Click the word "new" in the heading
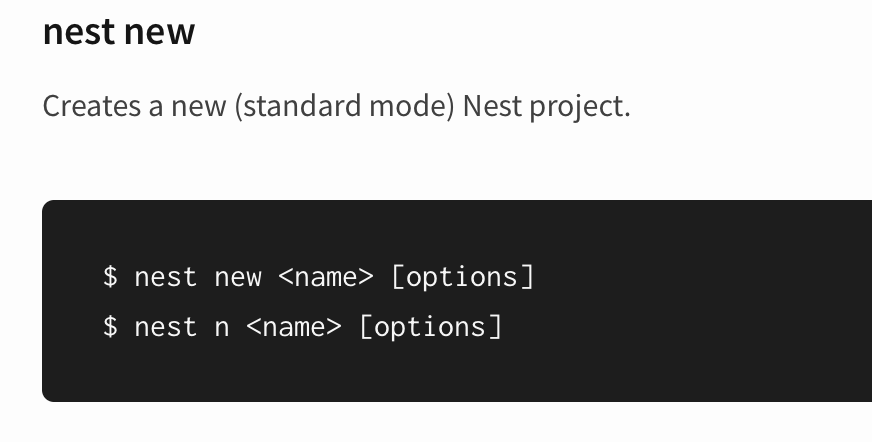The height and width of the screenshot is (442, 872). (x=160, y=33)
